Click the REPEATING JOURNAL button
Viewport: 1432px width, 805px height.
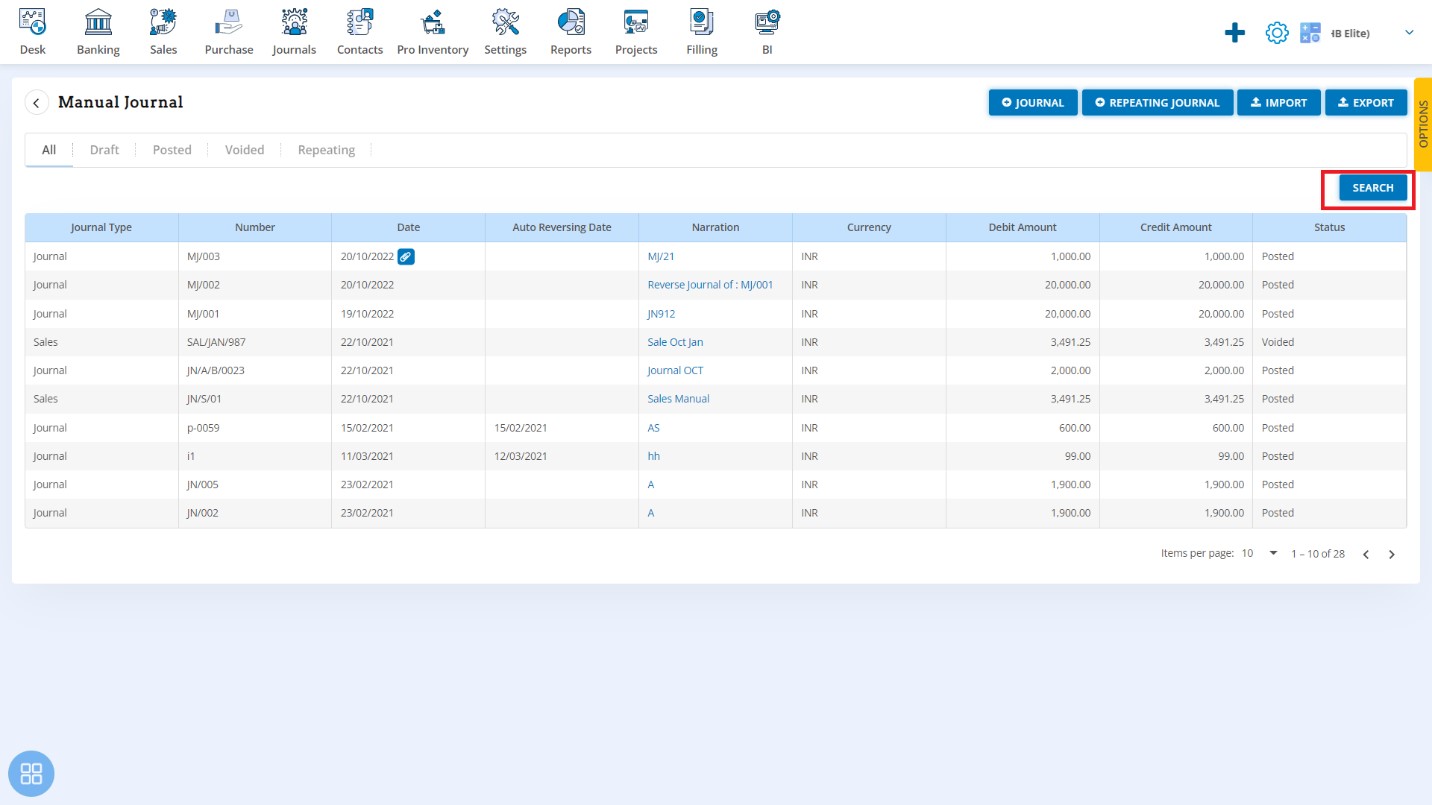pyautogui.click(x=1158, y=102)
